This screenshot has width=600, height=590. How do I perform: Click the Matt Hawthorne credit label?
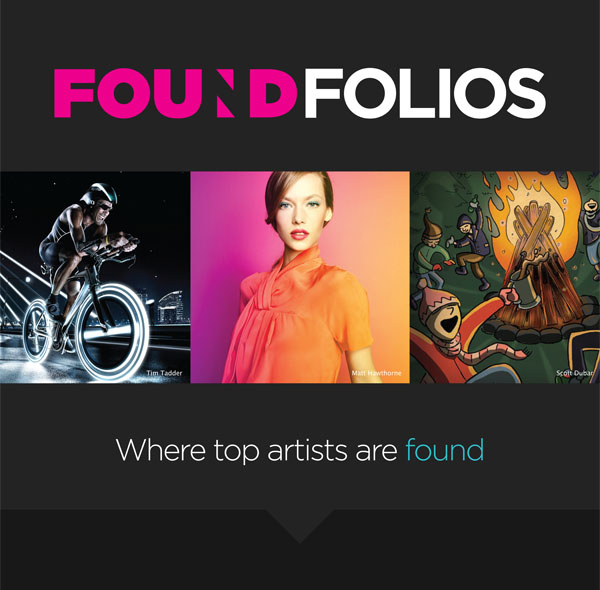pos(377,373)
